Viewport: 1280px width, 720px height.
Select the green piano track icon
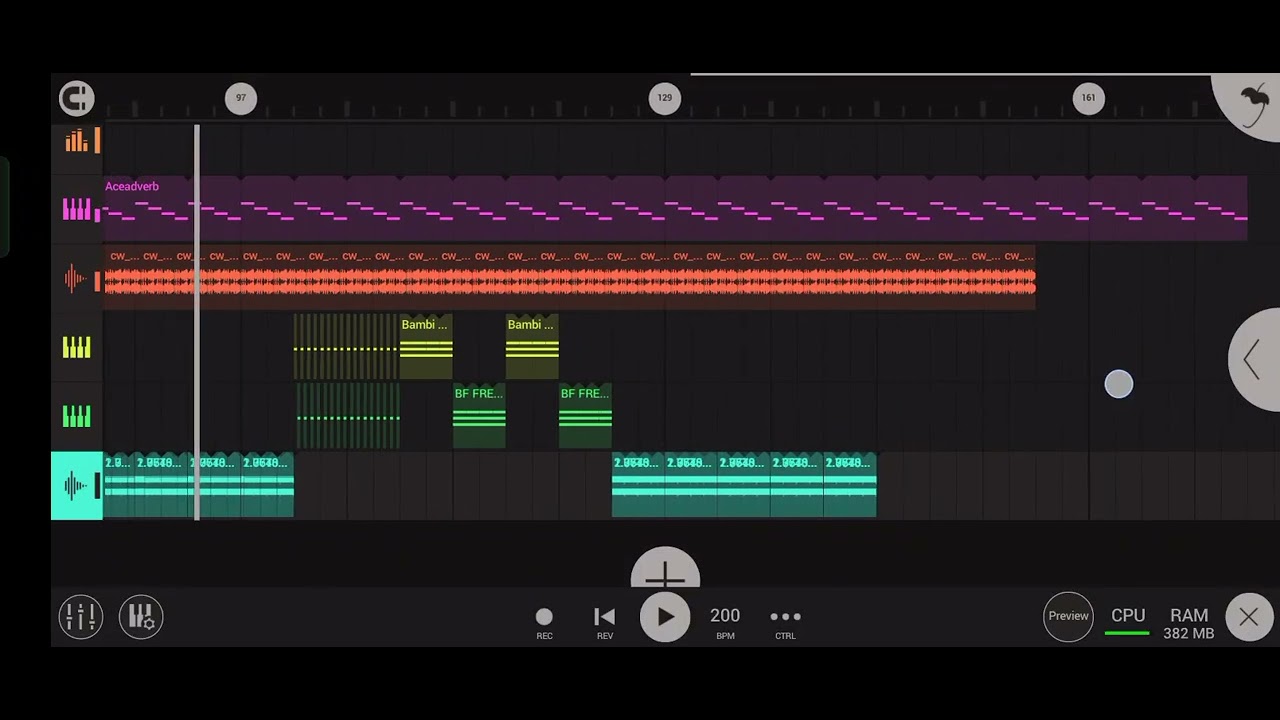(x=77, y=416)
